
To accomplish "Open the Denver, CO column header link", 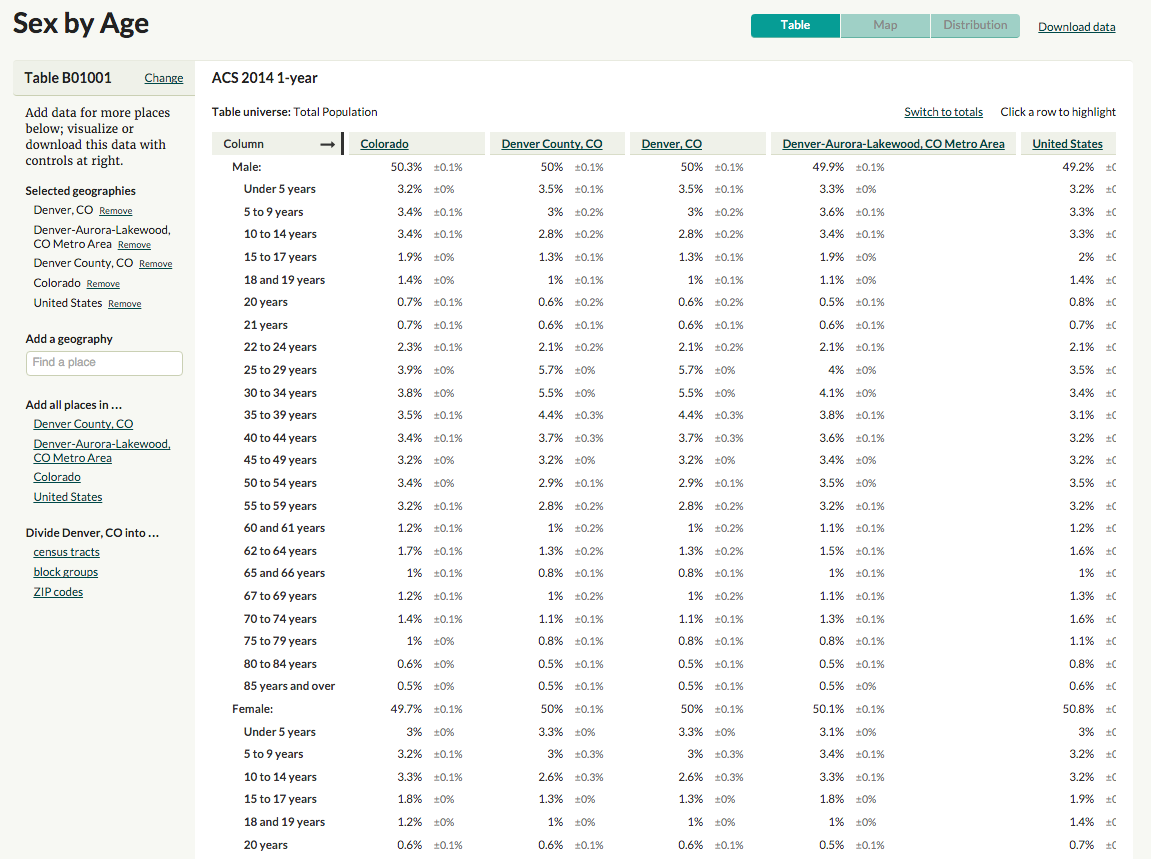I will point(671,144).
